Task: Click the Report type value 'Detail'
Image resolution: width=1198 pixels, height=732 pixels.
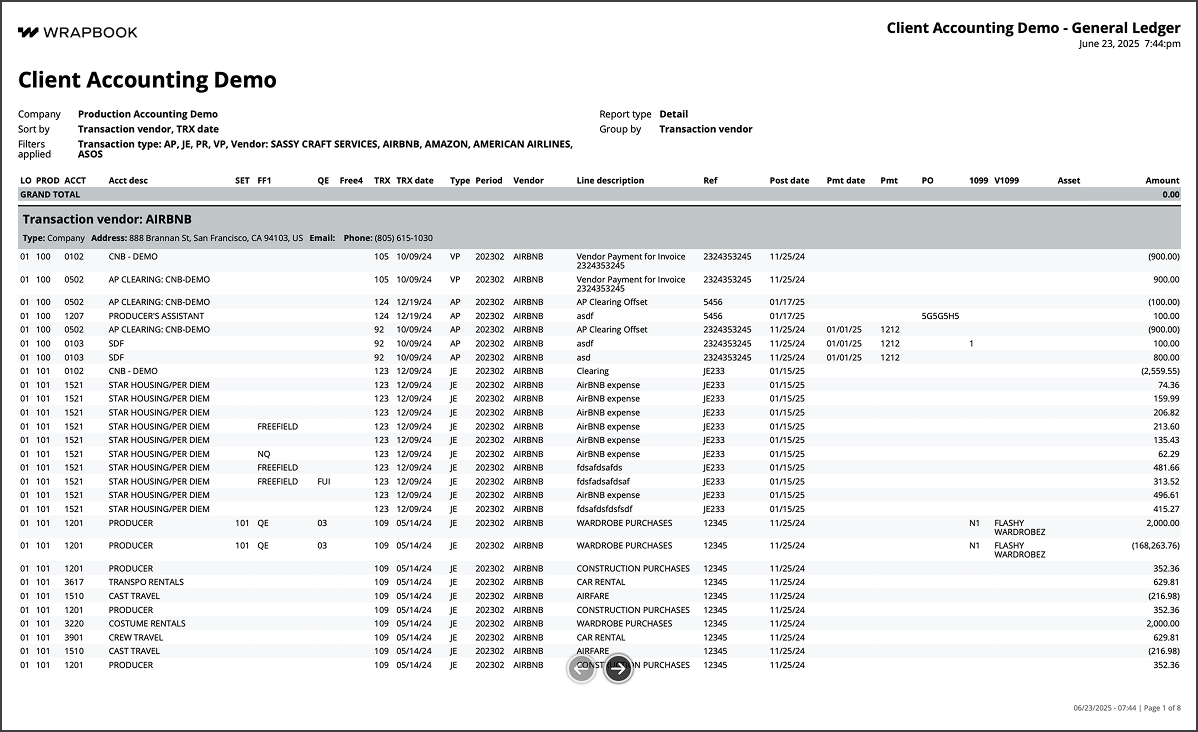Action: [x=673, y=114]
